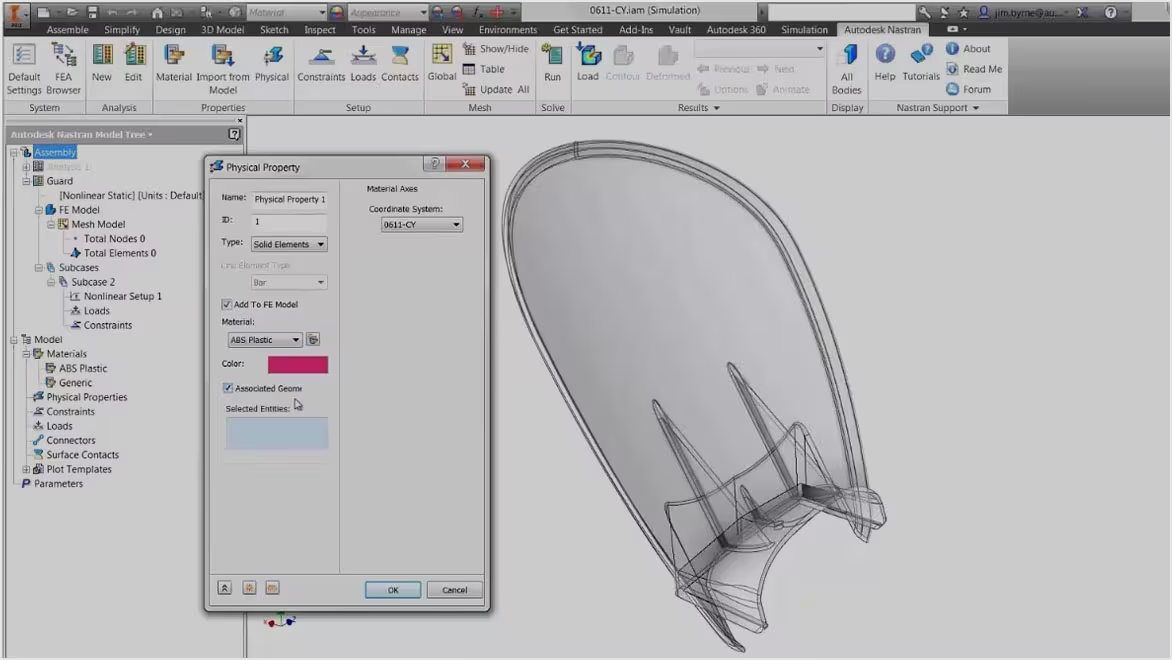Click Cancel in Physical Property dialog

(454, 590)
